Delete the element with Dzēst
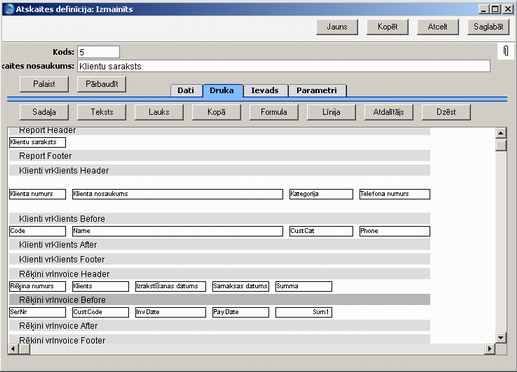The width and height of the screenshot is (517, 372). (446, 112)
